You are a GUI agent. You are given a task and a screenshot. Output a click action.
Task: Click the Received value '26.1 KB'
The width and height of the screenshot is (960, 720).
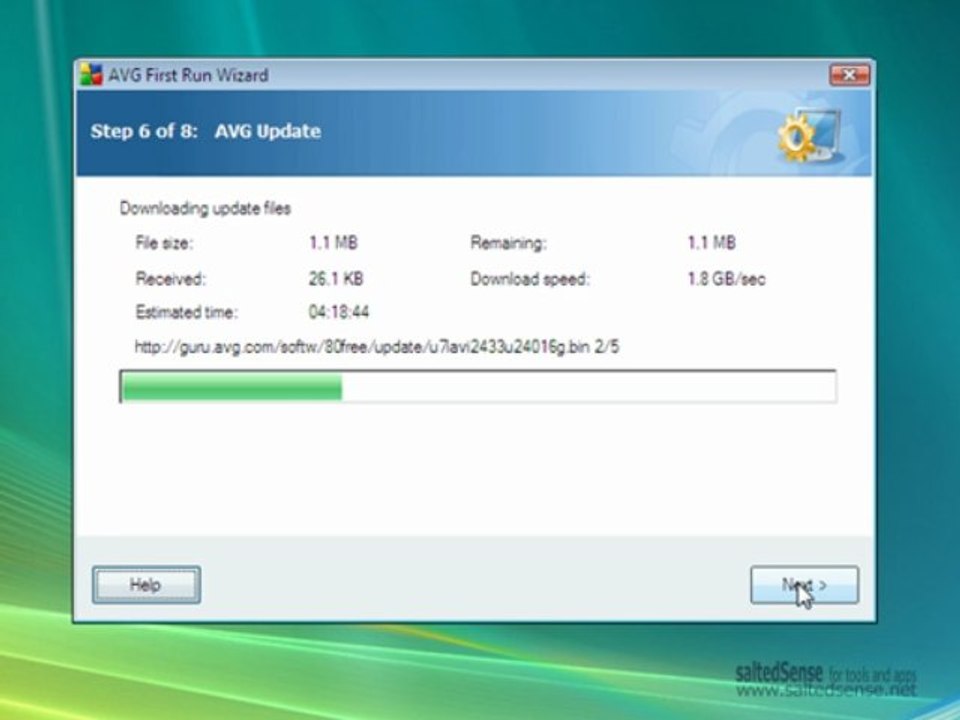336,279
